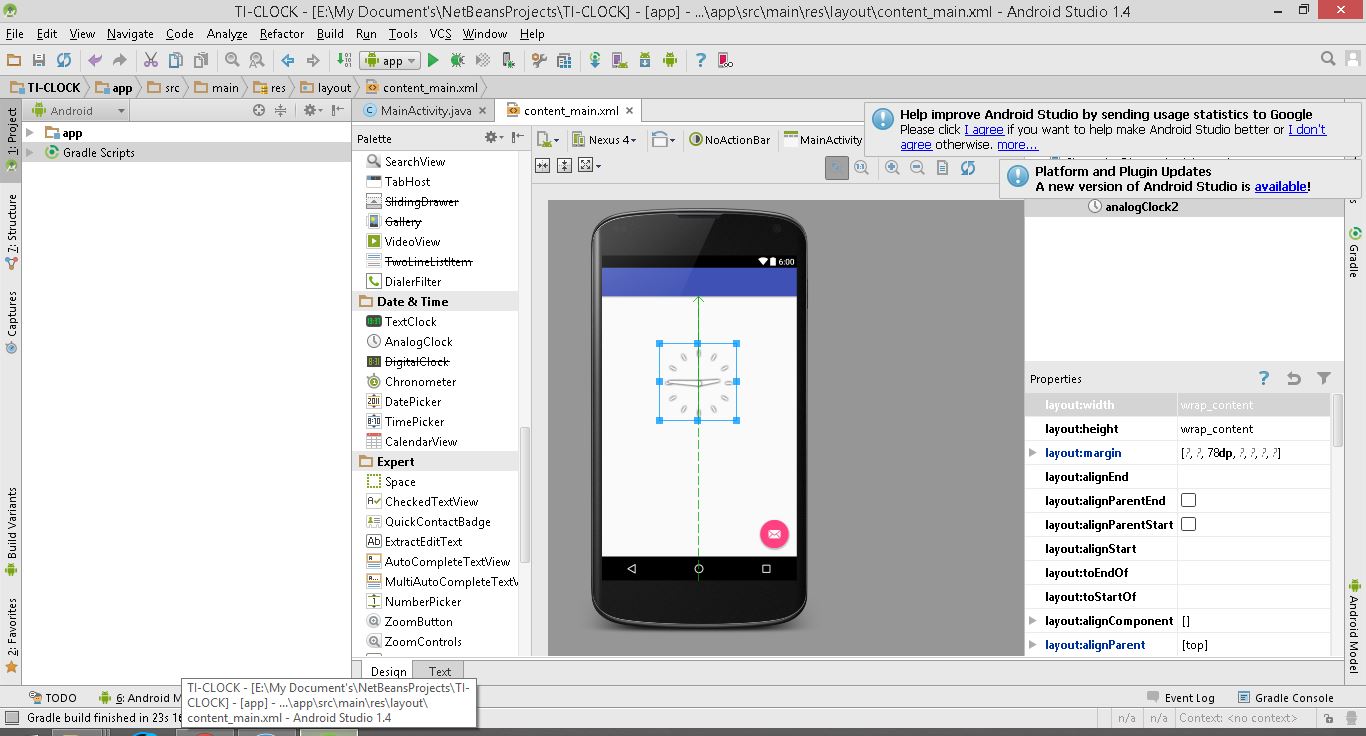Click the 'available' update link
Viewport: 1366px width, 736px height.
click(1280, 187)
